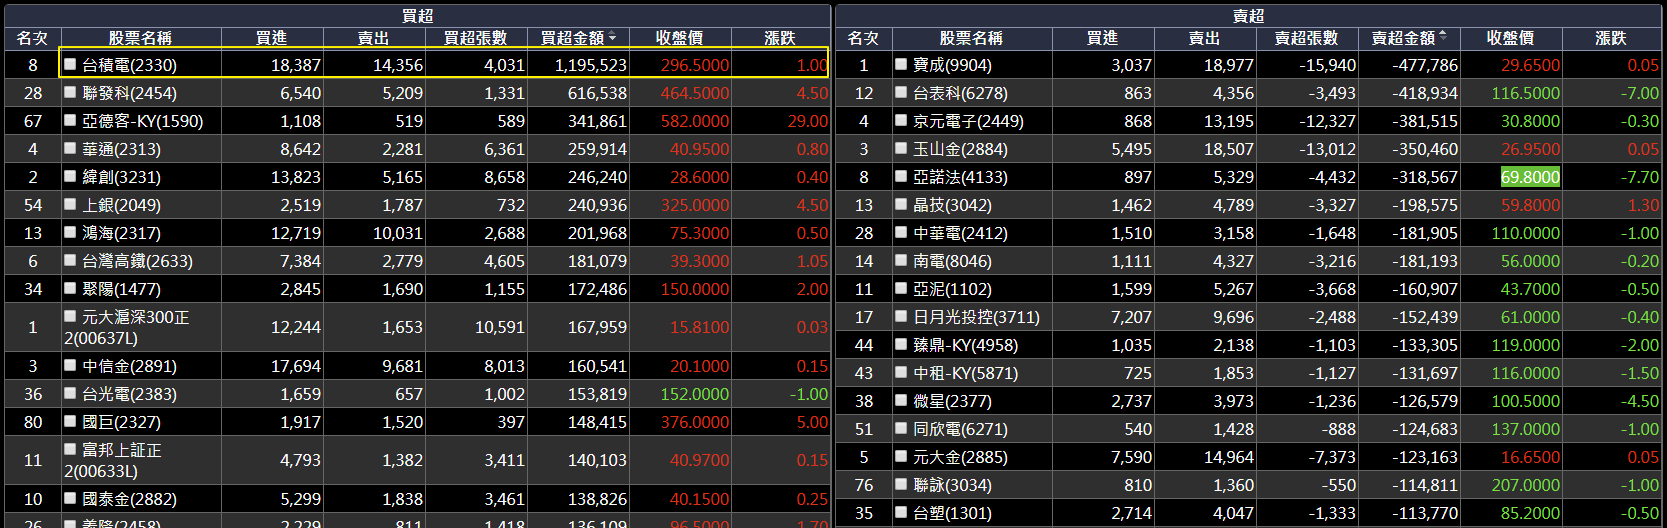This screenshot has width=1667, height=528.
Task: Tick the checkbox next to 寶成(9904)
Action: tap(901, 64)
